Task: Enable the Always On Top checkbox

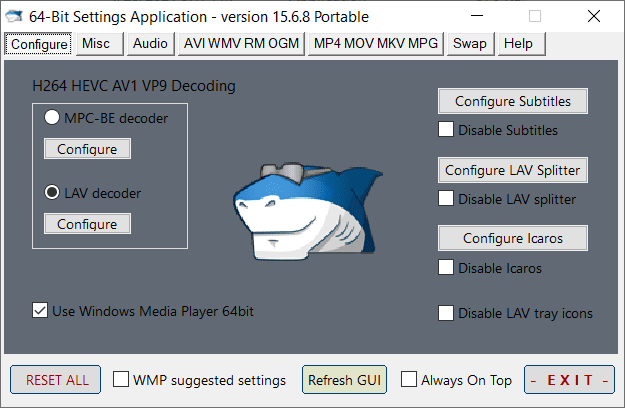Action: click(x=409, y=380)
